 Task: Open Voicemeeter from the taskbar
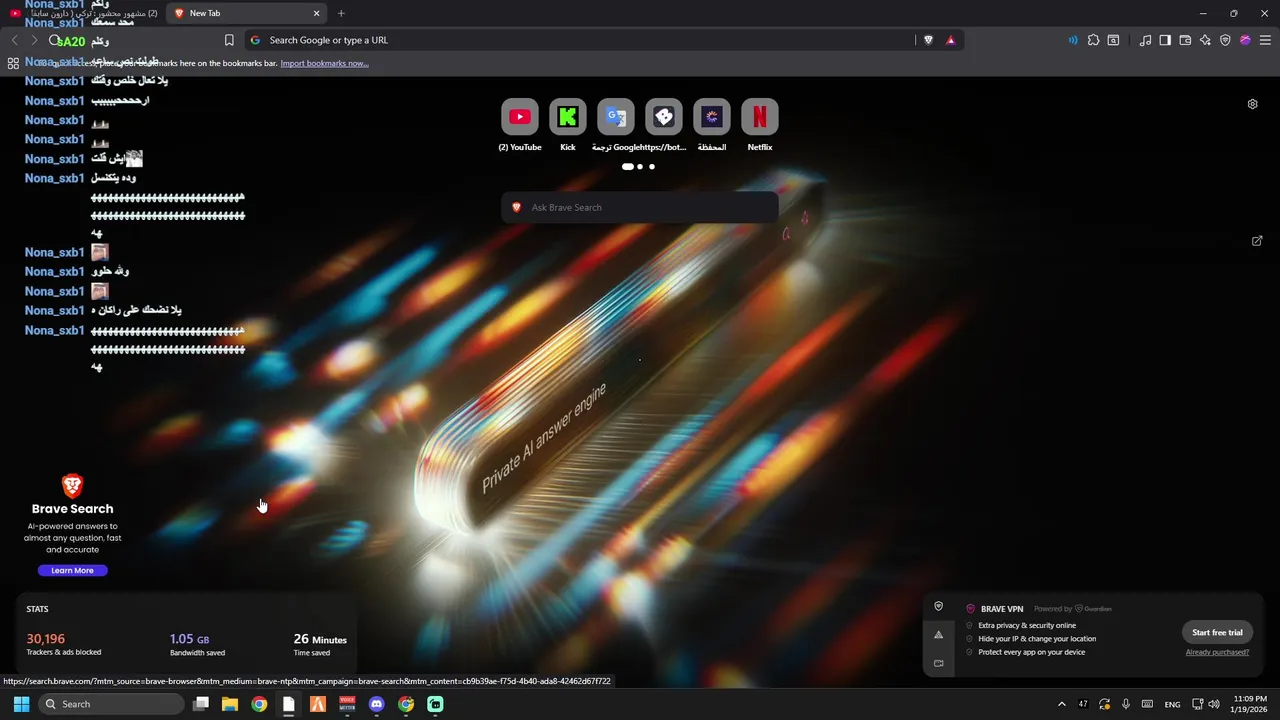347,704
